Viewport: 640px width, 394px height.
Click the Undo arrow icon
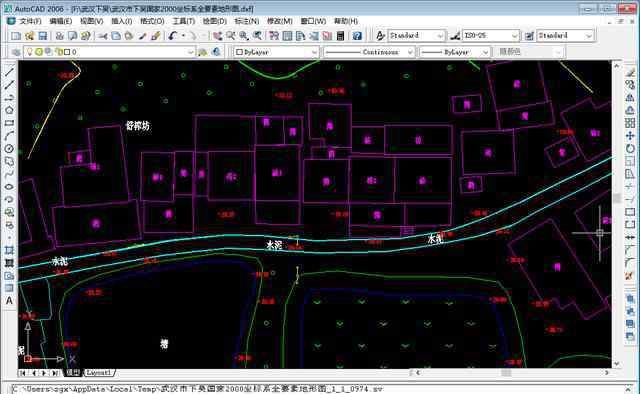click(173, 36)
